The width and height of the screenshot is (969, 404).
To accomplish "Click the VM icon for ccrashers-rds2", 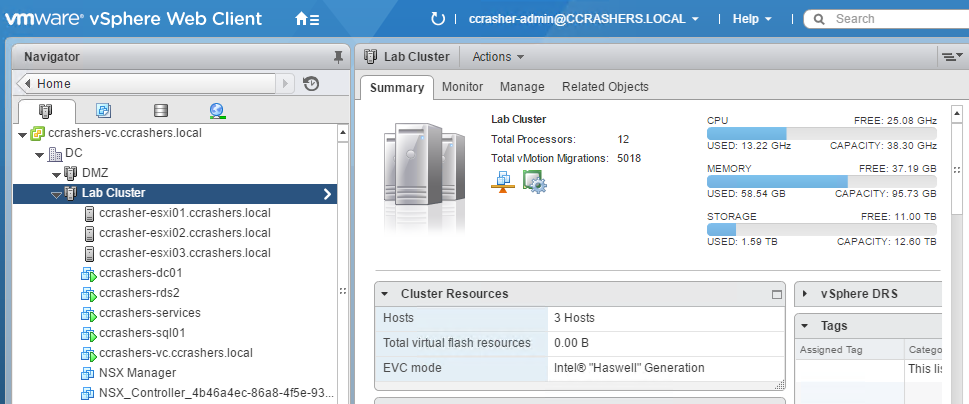I will pyautogui.click(x=88, y=293).
